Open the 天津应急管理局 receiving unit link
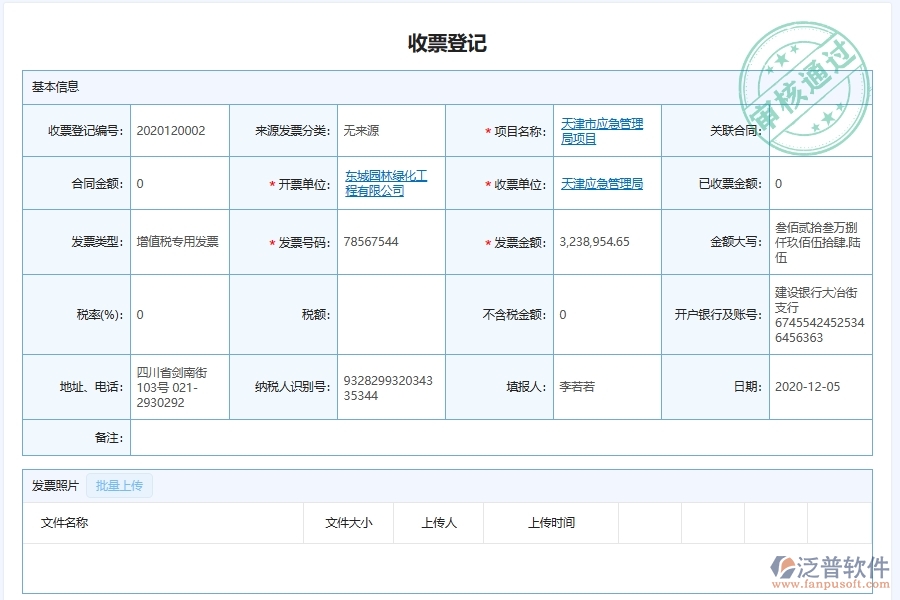The height and width of the screenshot is (600, 900). [602, 183]
